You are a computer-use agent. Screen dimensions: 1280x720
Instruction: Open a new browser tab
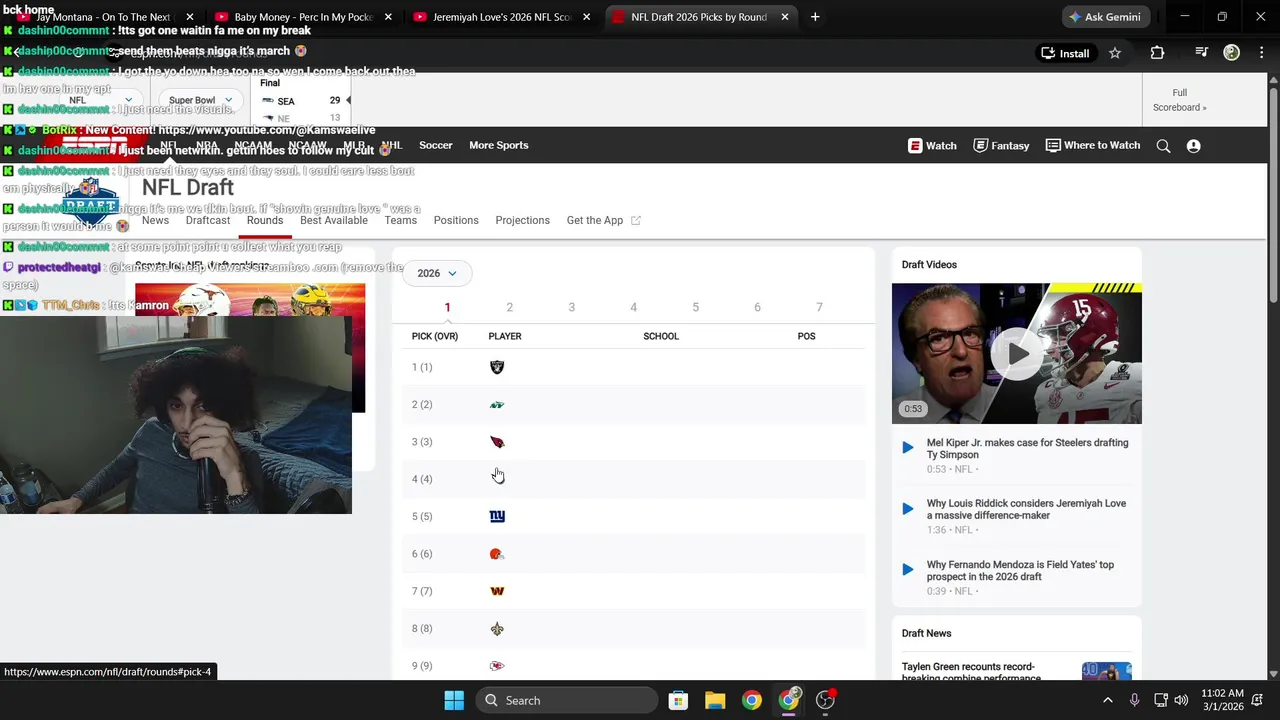[815, 17]
